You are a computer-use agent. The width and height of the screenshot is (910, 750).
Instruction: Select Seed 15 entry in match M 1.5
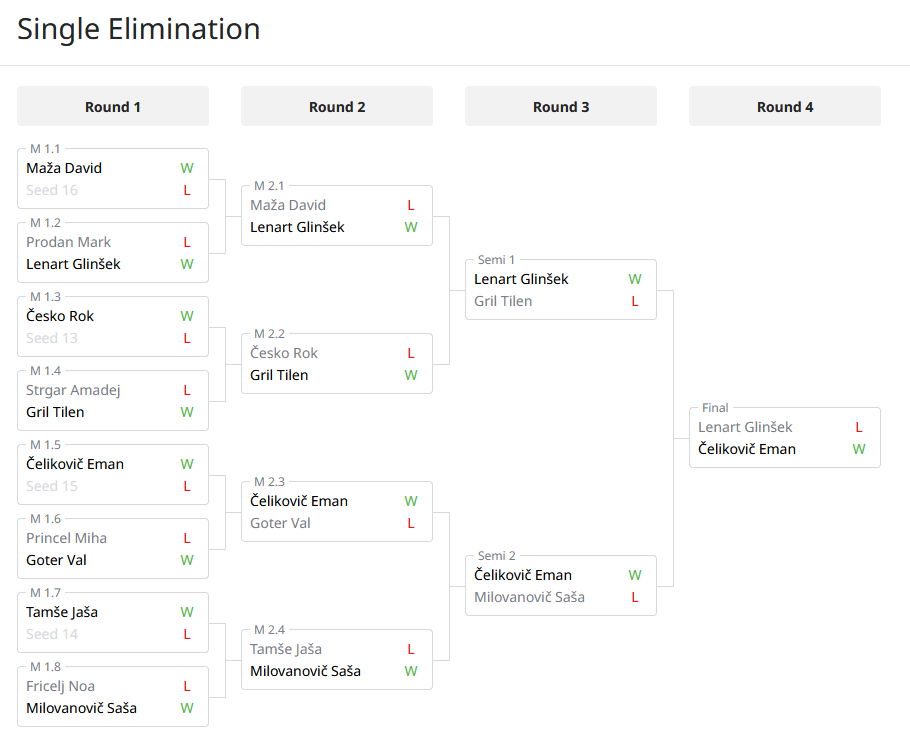point(52,486)
